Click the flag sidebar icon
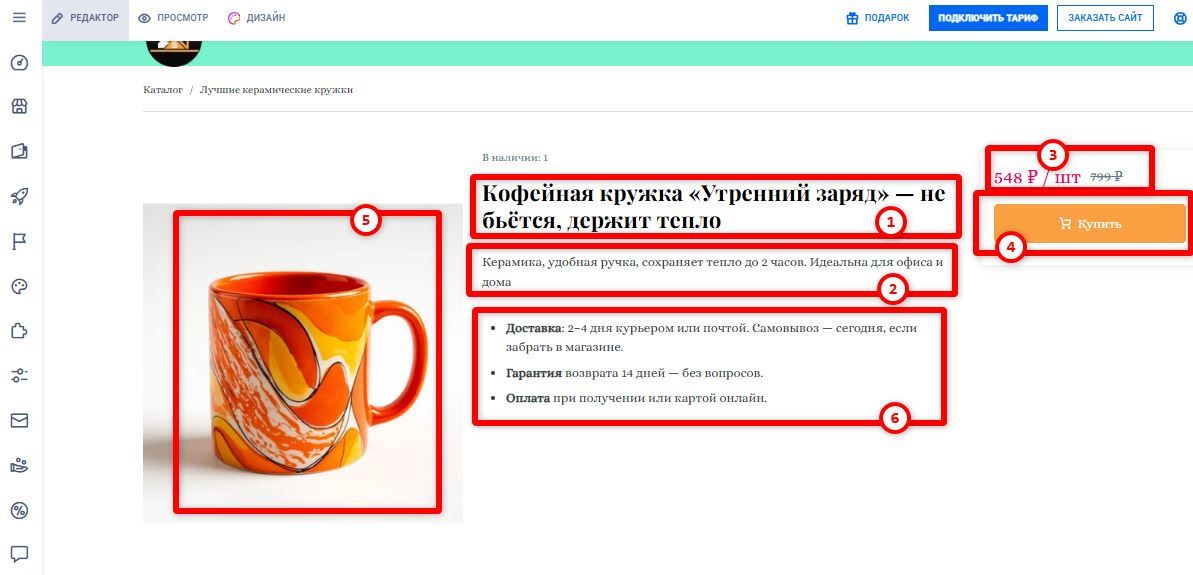Viewport: 1193px width, 575px height. 19,242
